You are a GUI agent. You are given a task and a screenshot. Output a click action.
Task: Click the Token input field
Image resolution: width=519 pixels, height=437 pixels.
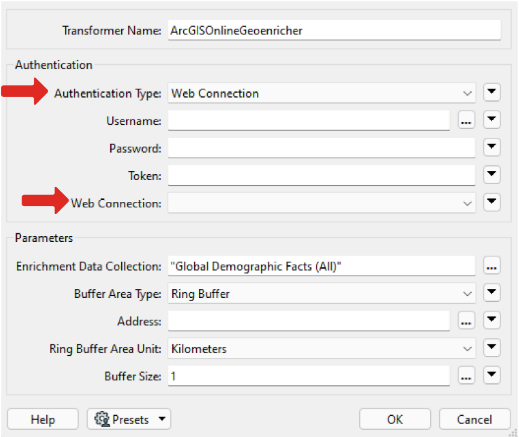pos(321,175)
